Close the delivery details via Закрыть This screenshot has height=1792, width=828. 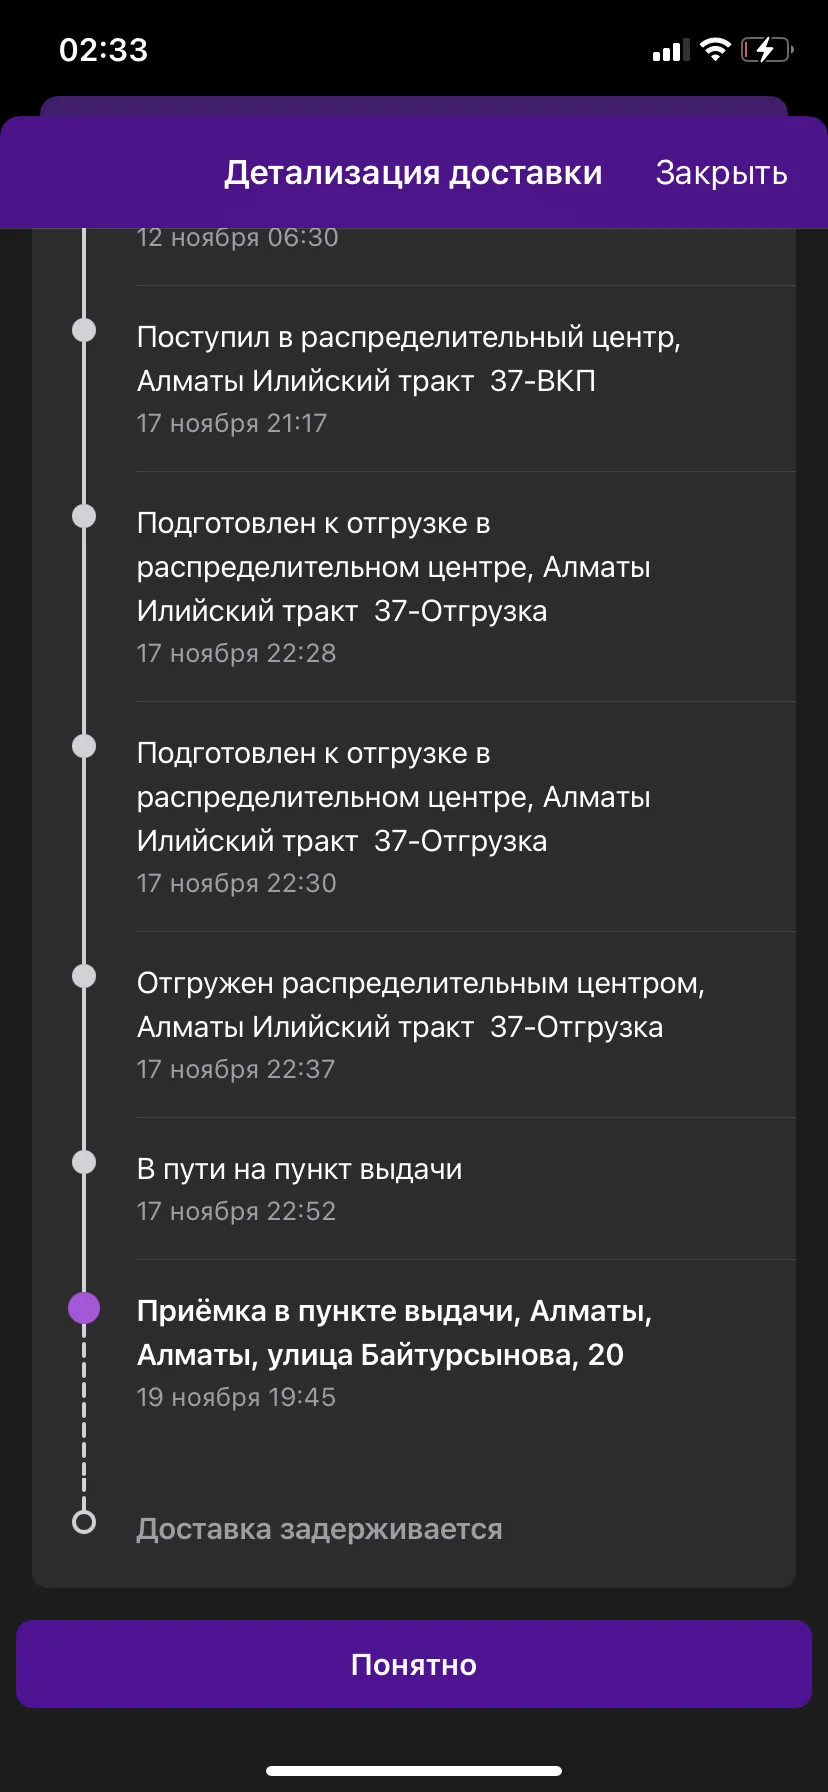coord(721,173)
